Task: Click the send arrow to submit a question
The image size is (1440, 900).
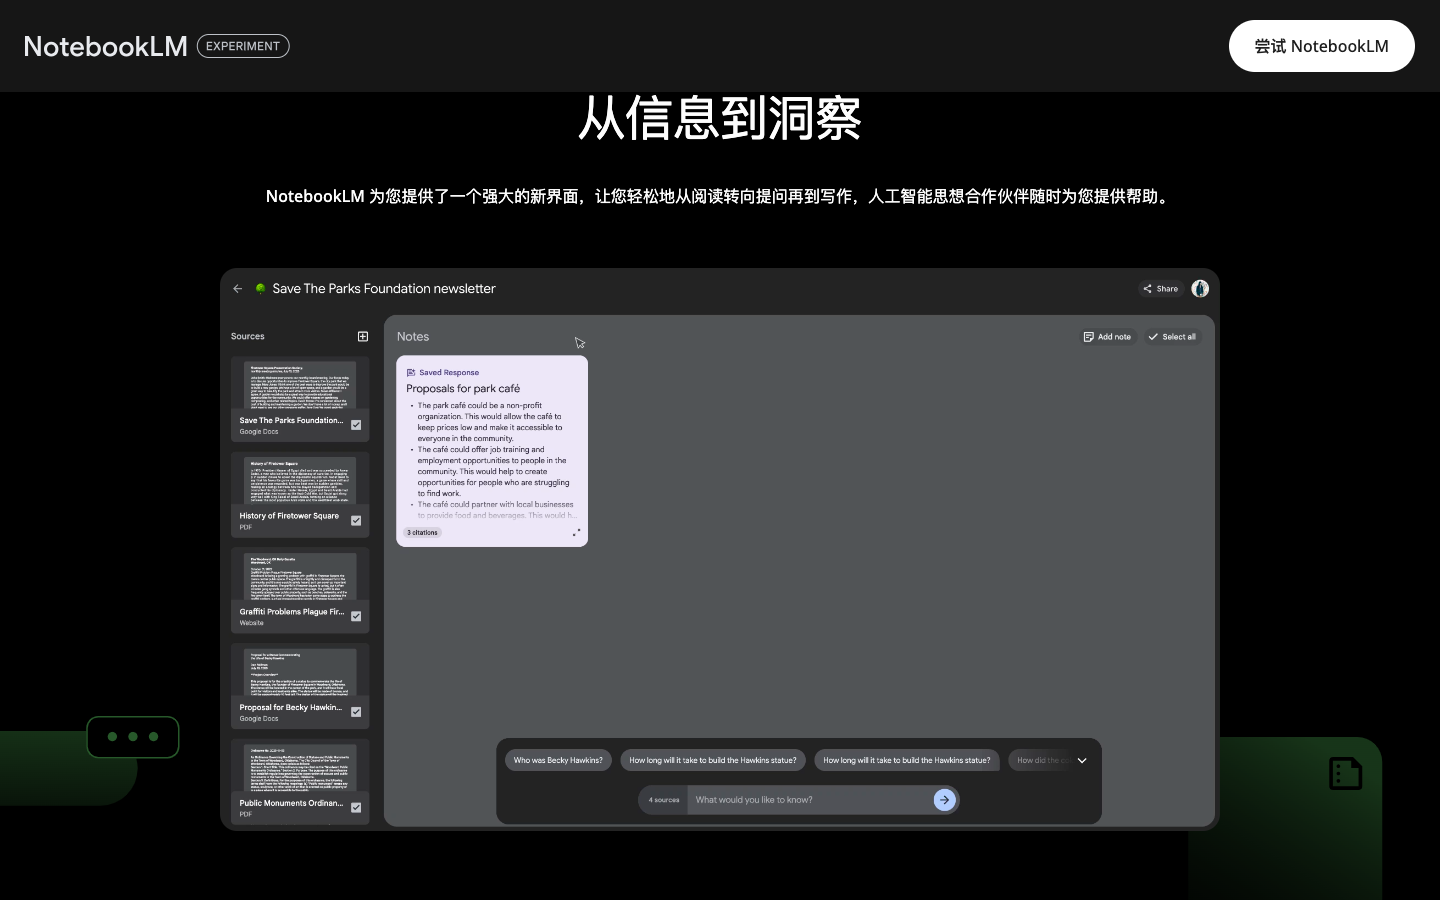Action: pos(944,800)
